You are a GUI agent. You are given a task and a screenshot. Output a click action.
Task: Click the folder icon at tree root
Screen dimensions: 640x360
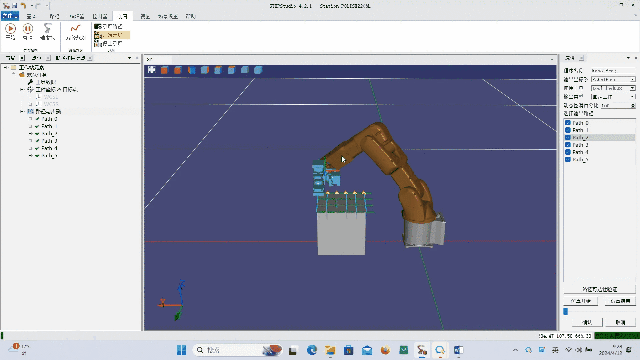13,67
